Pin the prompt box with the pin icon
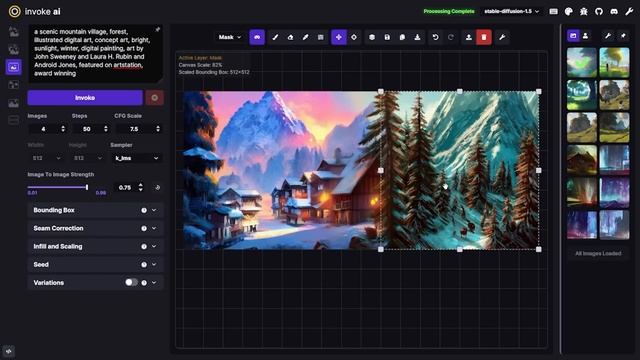 158,29
